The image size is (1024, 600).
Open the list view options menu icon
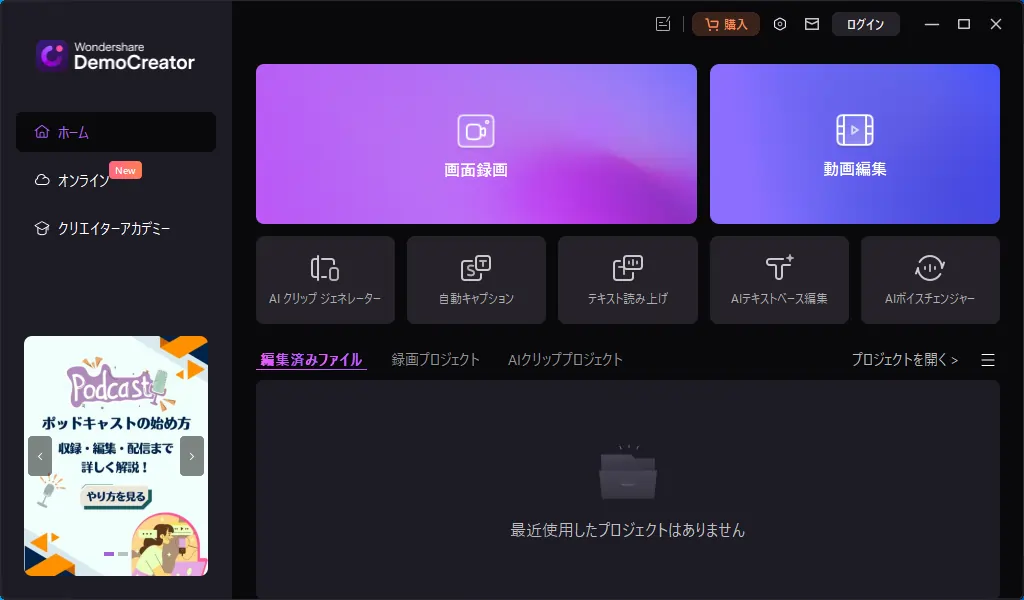(988, 360)
